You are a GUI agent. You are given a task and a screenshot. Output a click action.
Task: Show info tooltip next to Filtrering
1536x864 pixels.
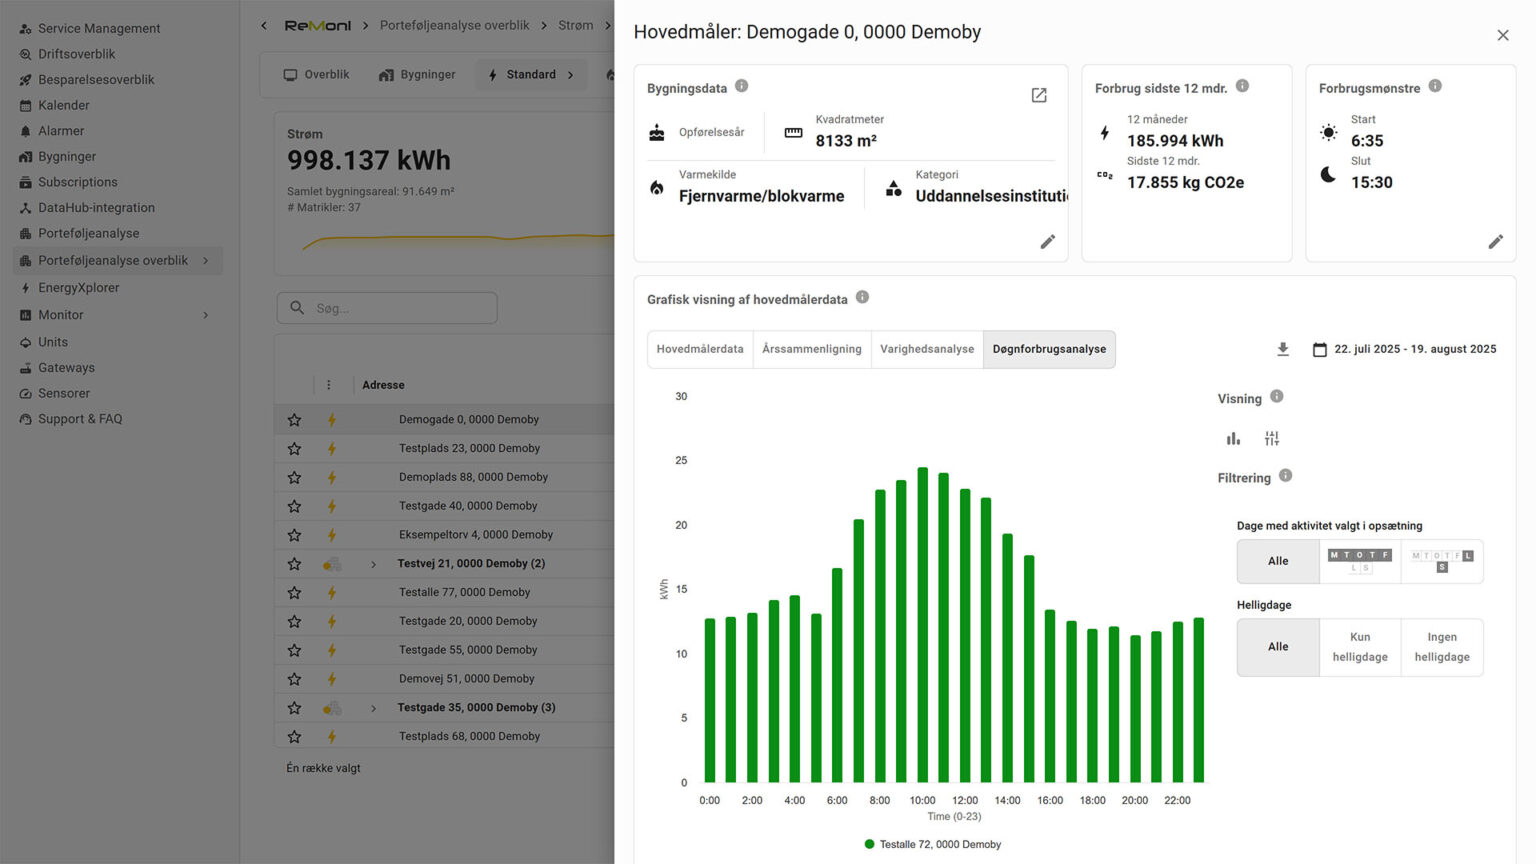point(1286,476)
